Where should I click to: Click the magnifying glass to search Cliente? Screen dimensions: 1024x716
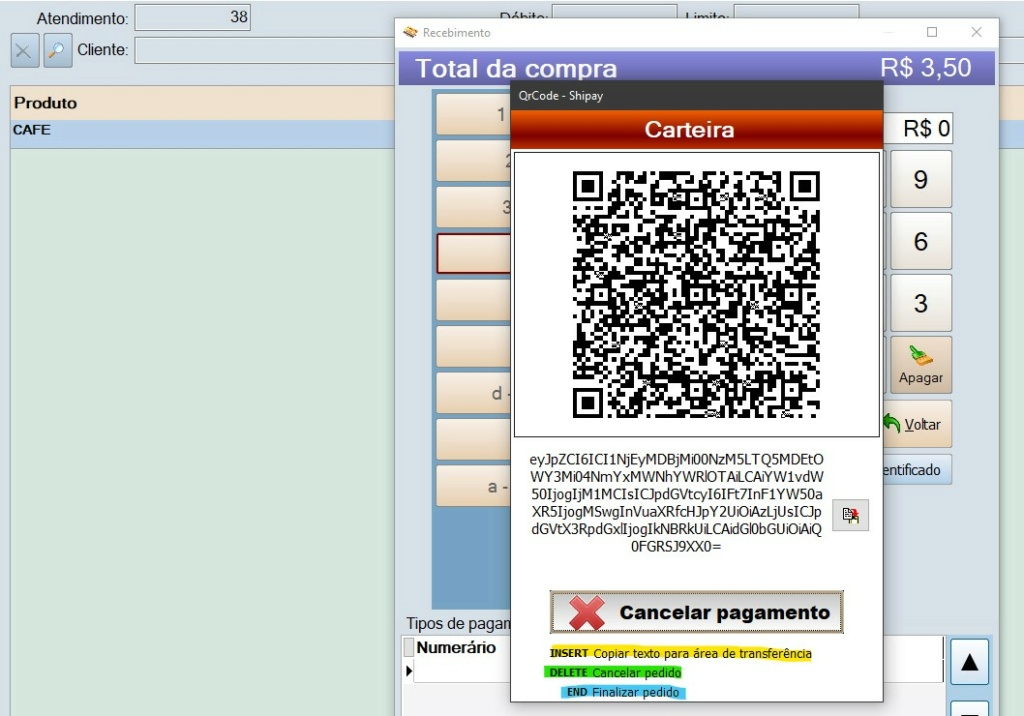(57, 50)
